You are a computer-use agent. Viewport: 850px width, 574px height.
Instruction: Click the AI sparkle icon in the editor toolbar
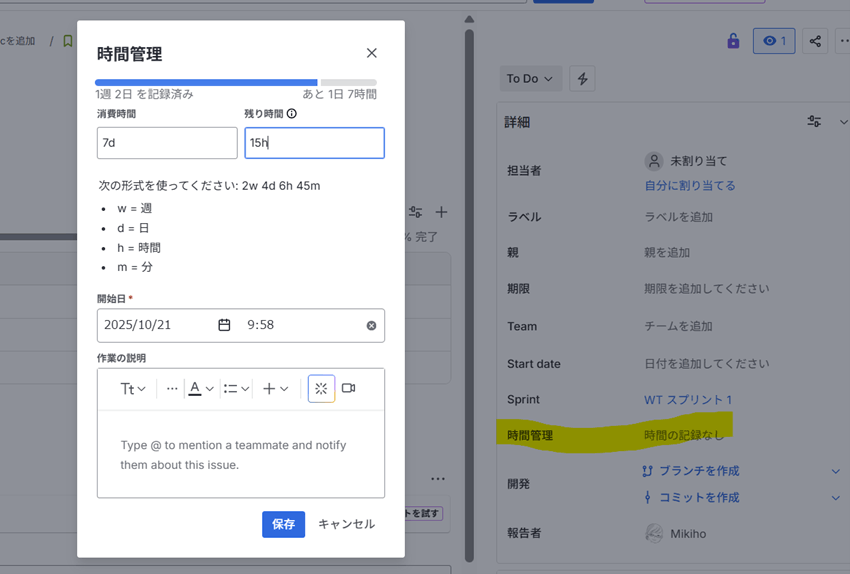321,389
